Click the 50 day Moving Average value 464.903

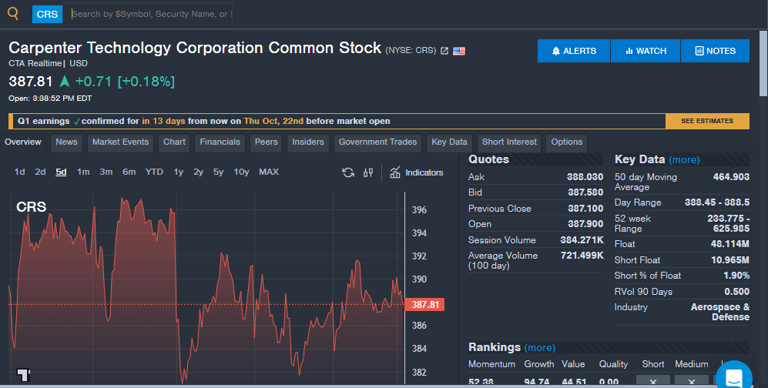(x=731, y=177)
